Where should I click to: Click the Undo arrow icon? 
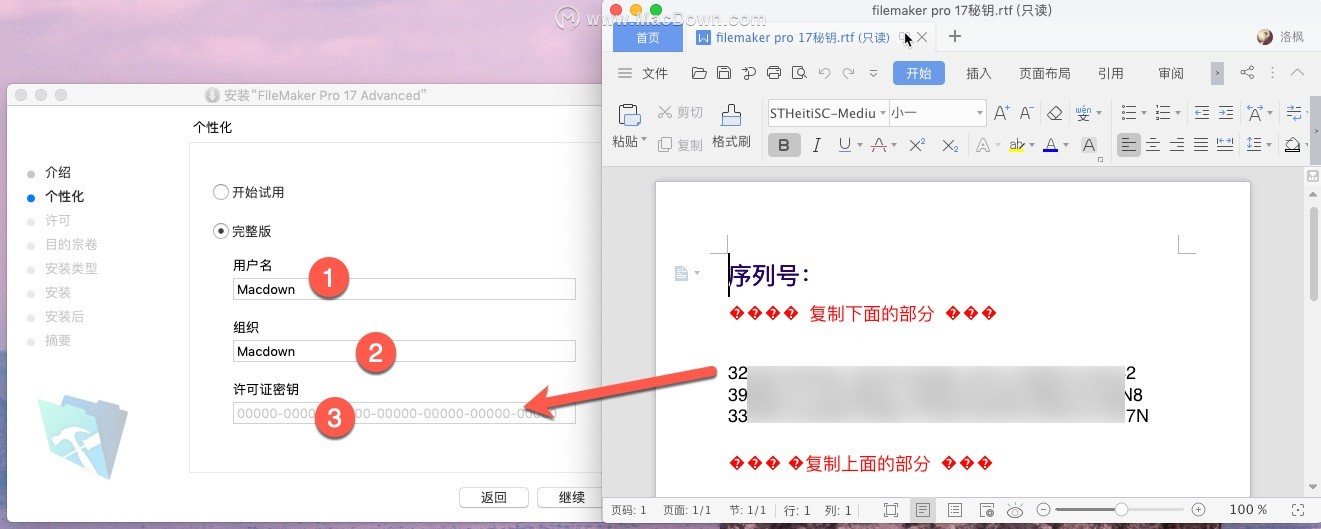(x=824, y=73)
